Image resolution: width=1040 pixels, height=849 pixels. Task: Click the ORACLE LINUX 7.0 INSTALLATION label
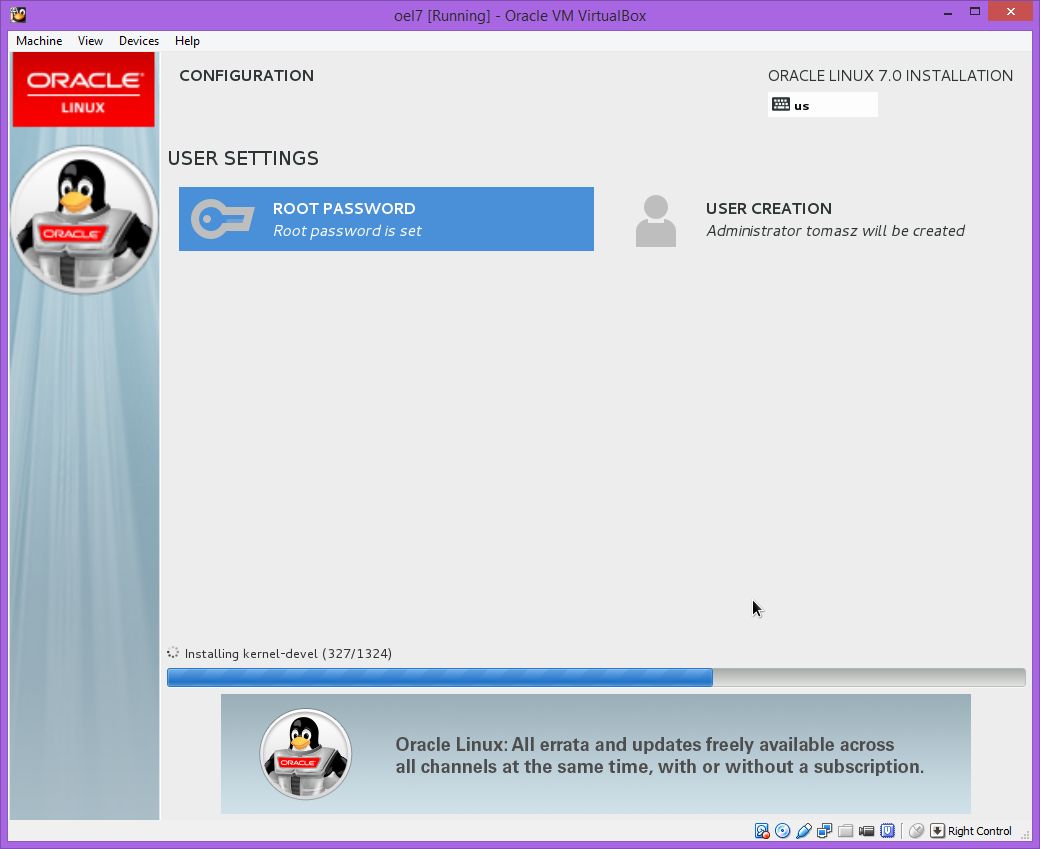pos(890,76)
